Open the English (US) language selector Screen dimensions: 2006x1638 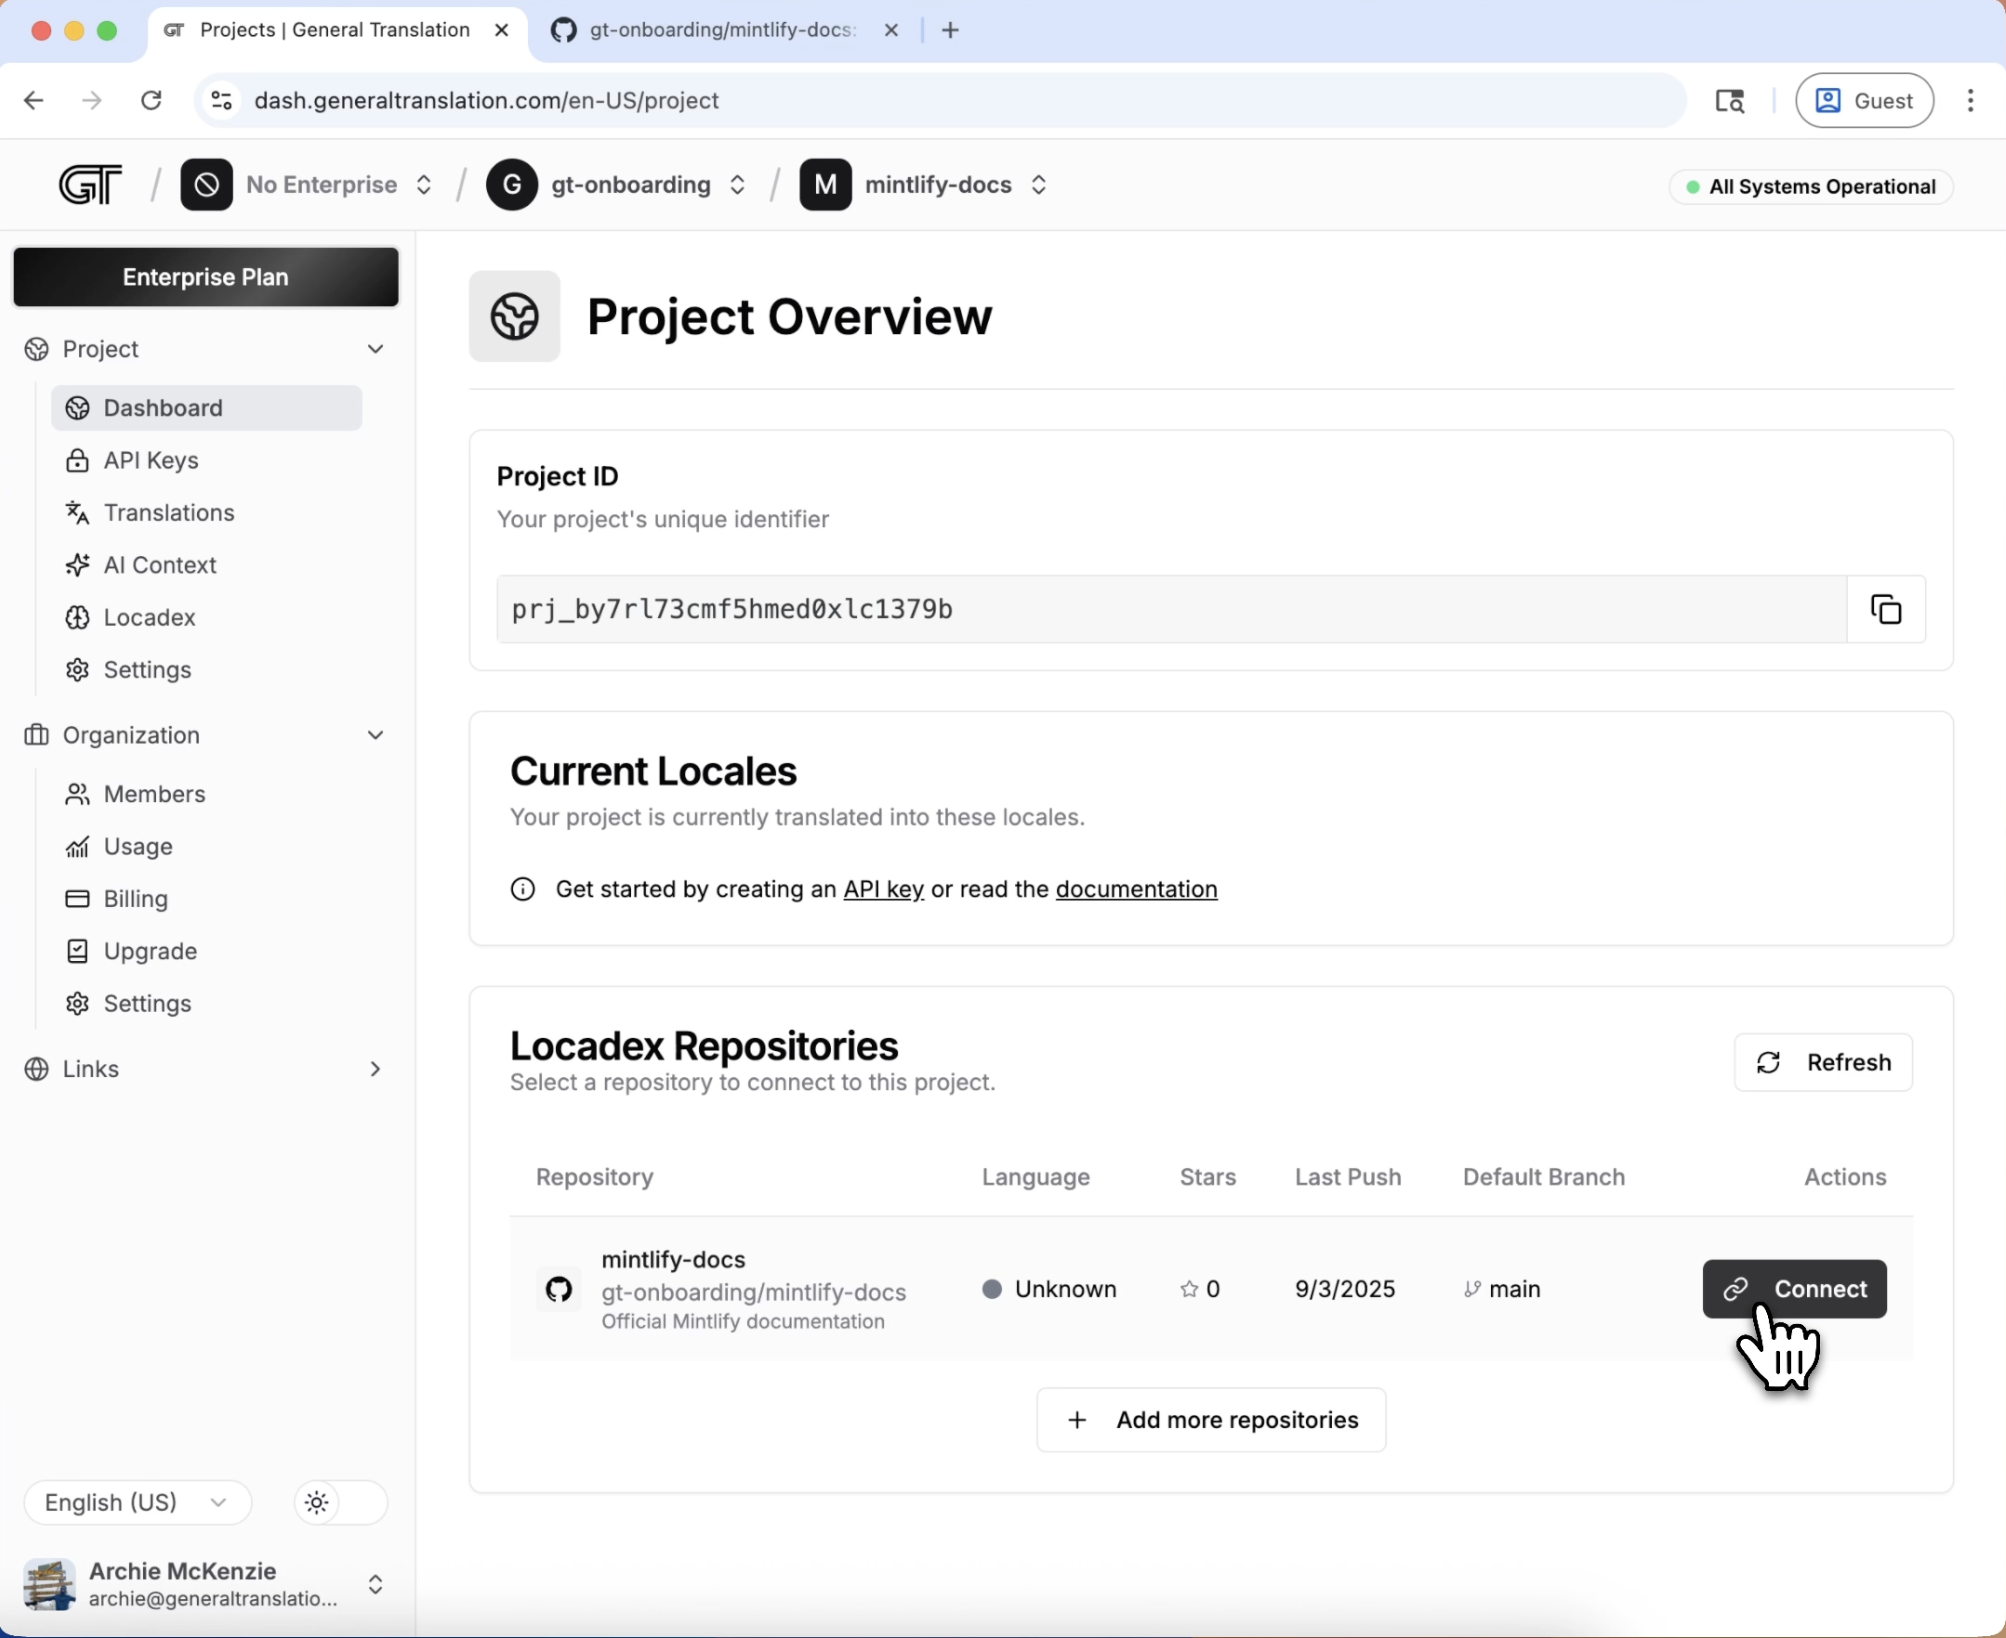click(x=136, y=1502)
